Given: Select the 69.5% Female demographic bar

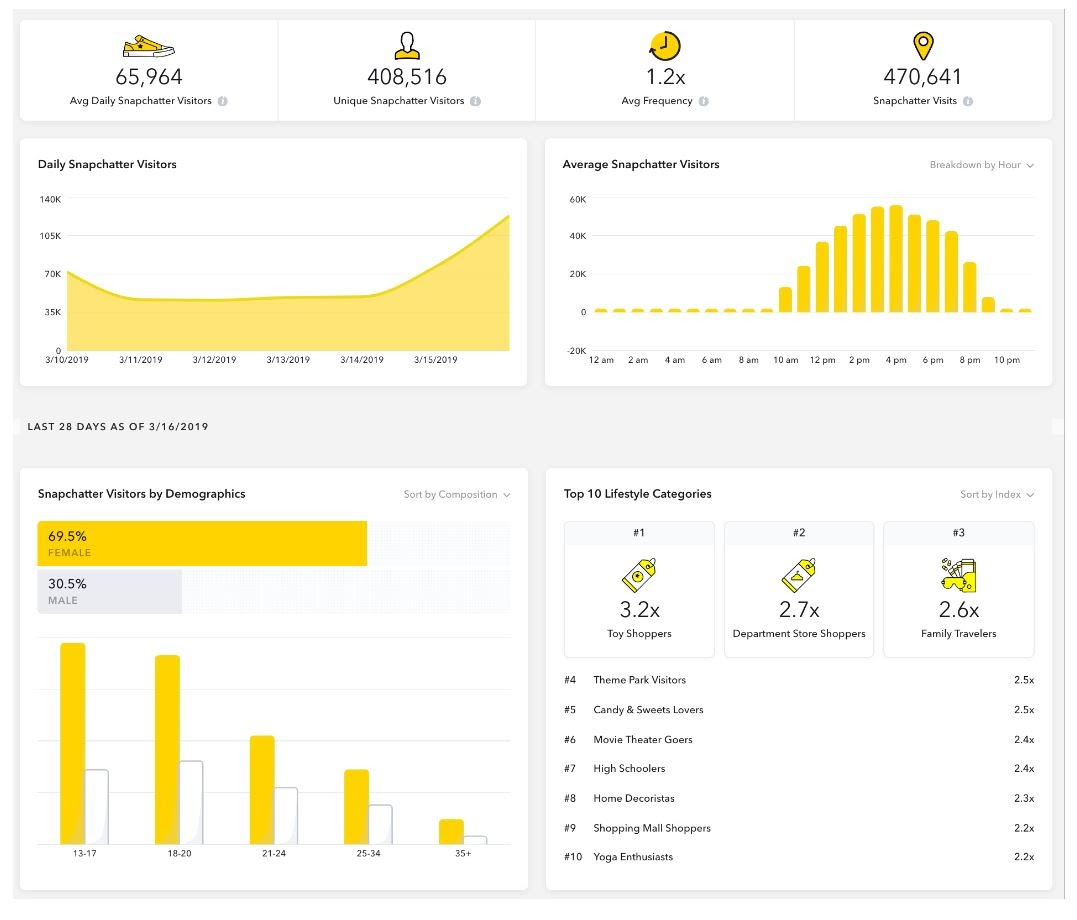Looking at the screenshot, I should tap(202, 543).
